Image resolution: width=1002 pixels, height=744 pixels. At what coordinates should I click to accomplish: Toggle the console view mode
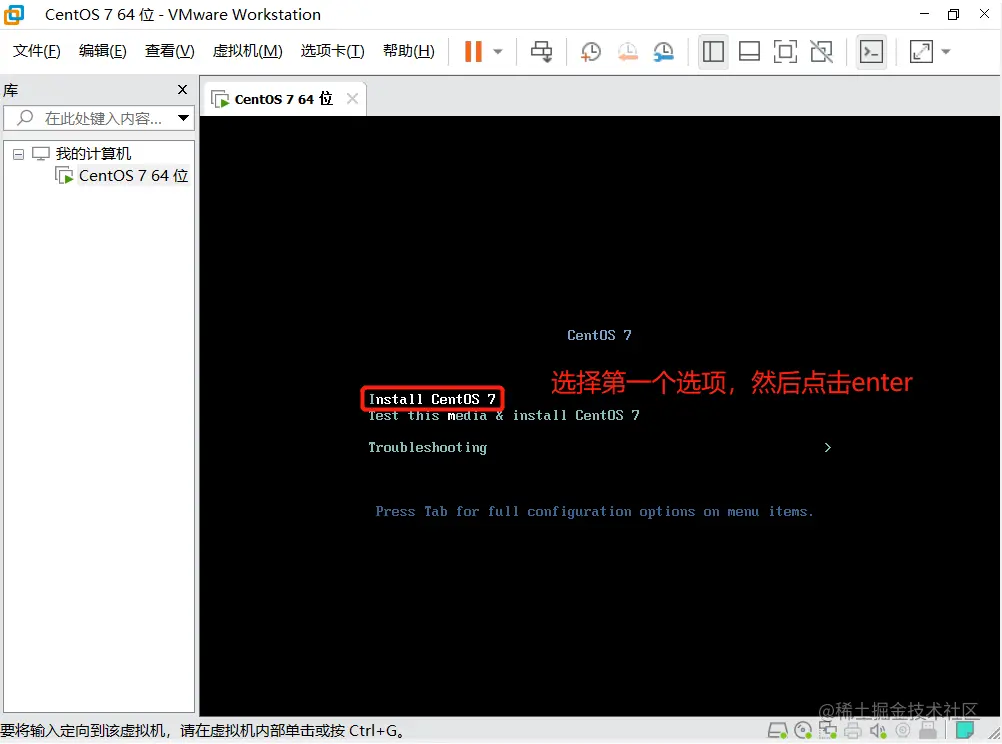(x=871, y=51)
